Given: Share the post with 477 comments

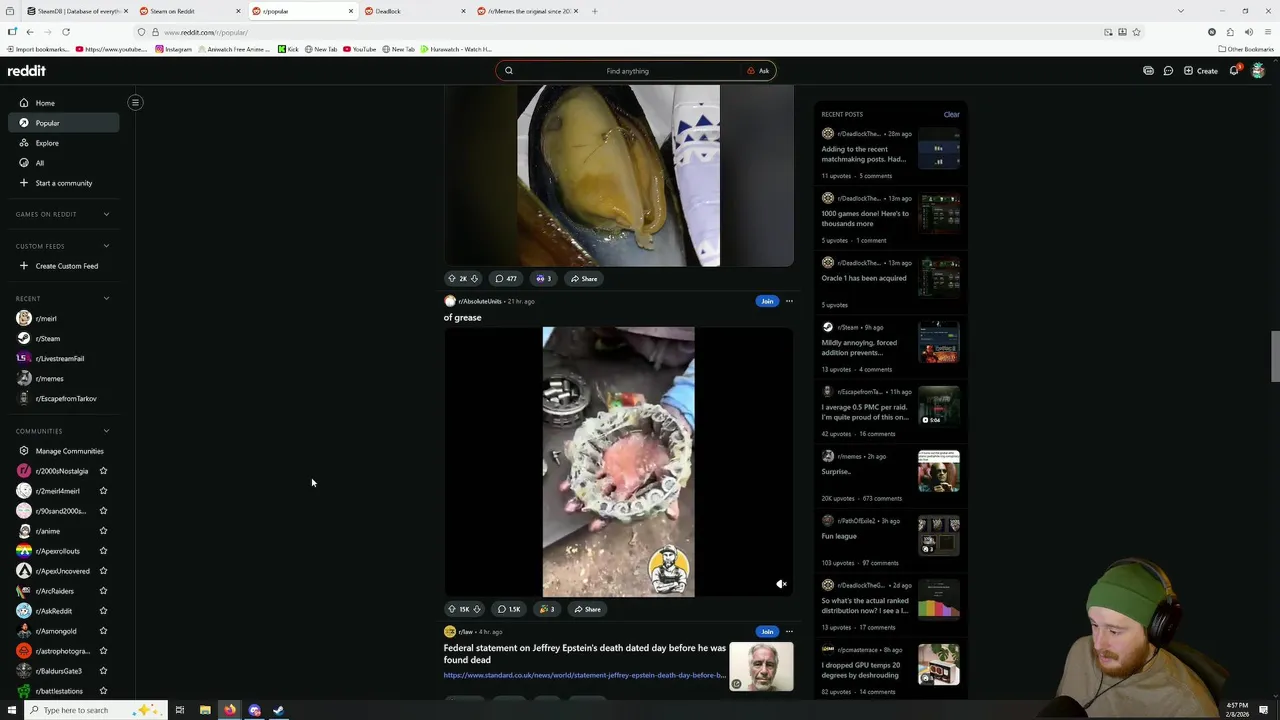Looking at the screenshot, I should [584, 279].
